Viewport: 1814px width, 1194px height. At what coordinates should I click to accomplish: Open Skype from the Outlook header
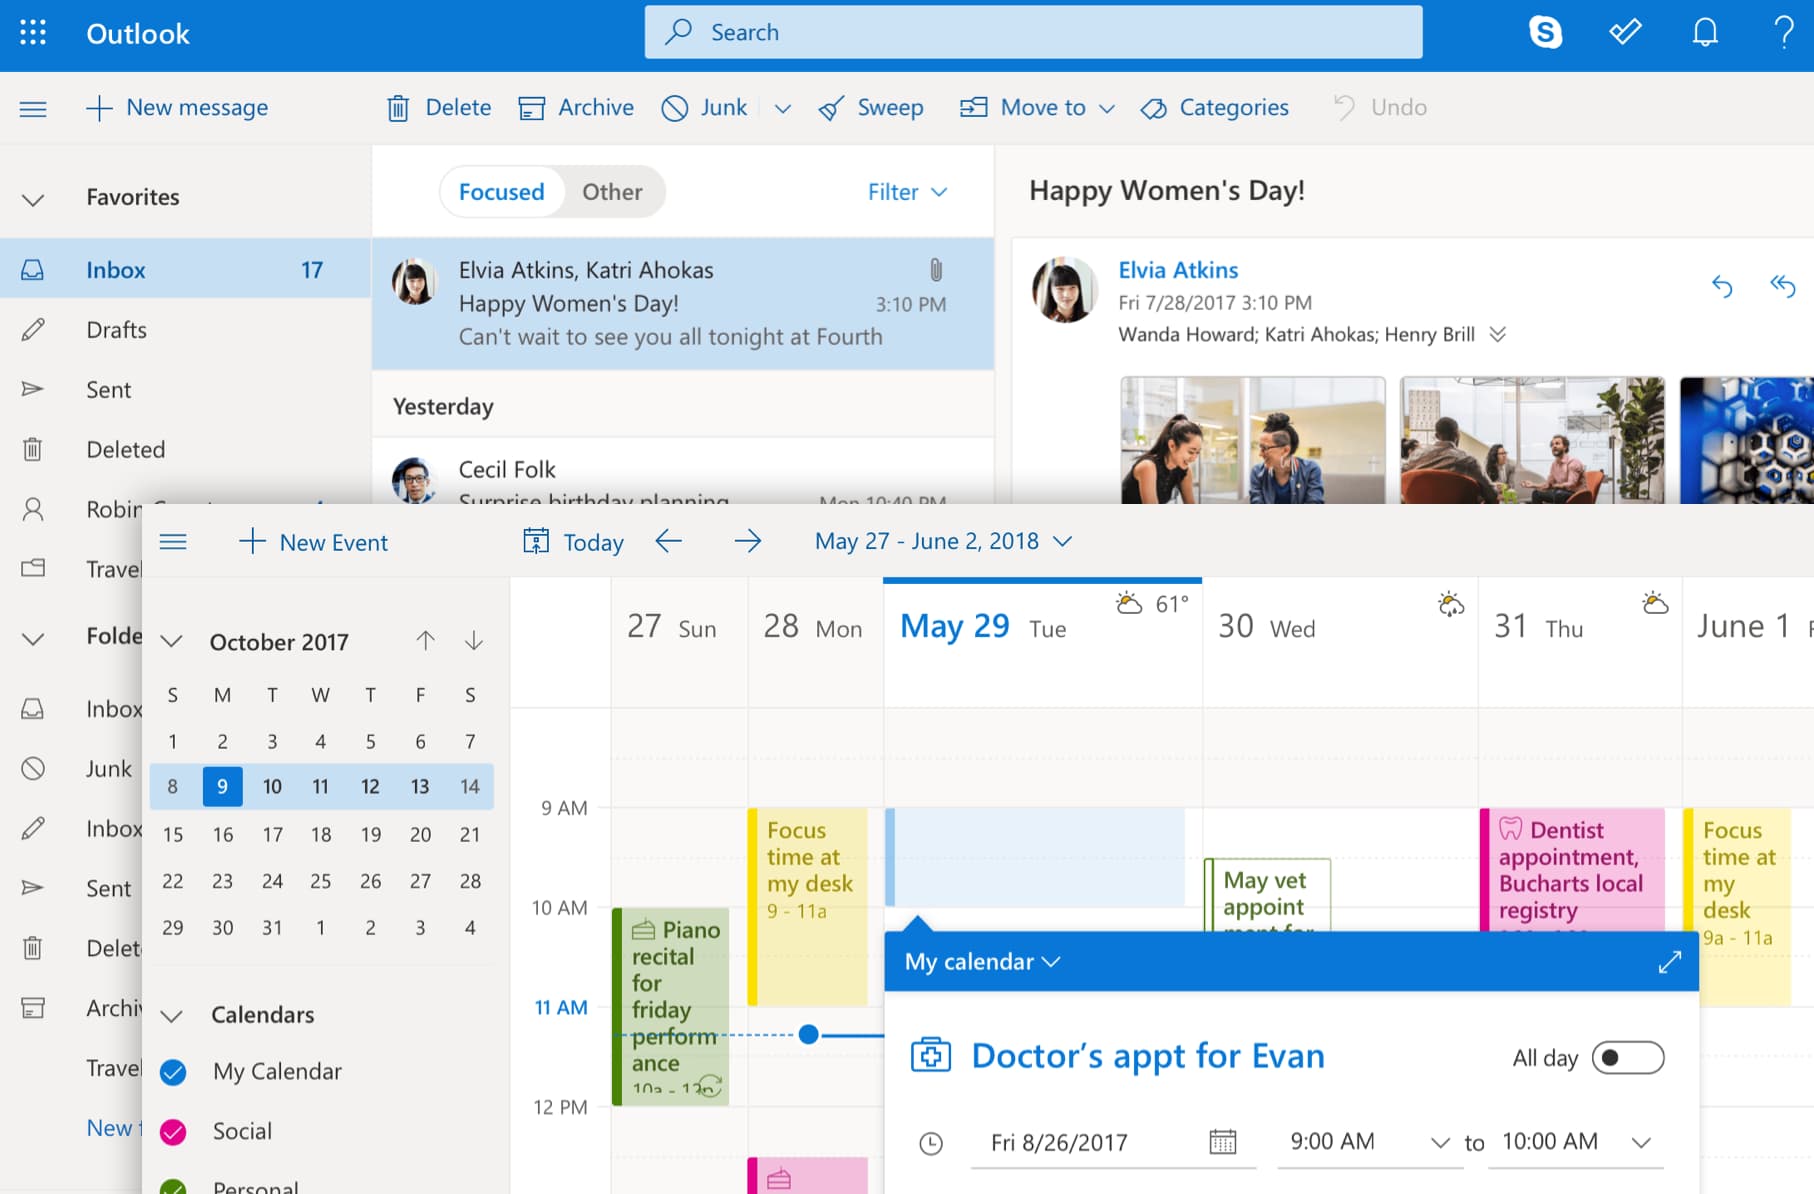1545,32
